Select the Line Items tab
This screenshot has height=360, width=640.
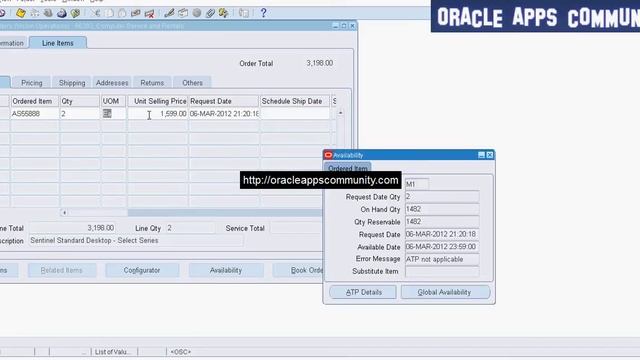58,43
